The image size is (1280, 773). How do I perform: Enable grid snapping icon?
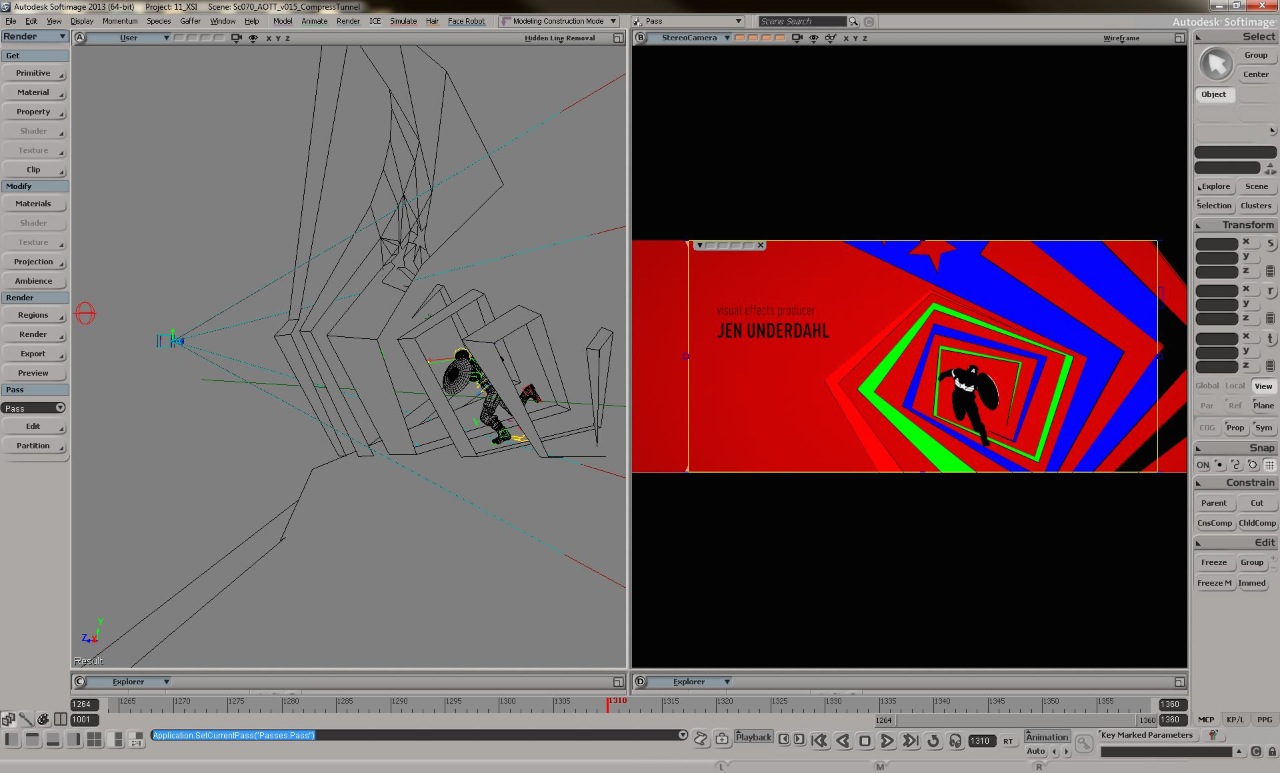point(1269,465)
